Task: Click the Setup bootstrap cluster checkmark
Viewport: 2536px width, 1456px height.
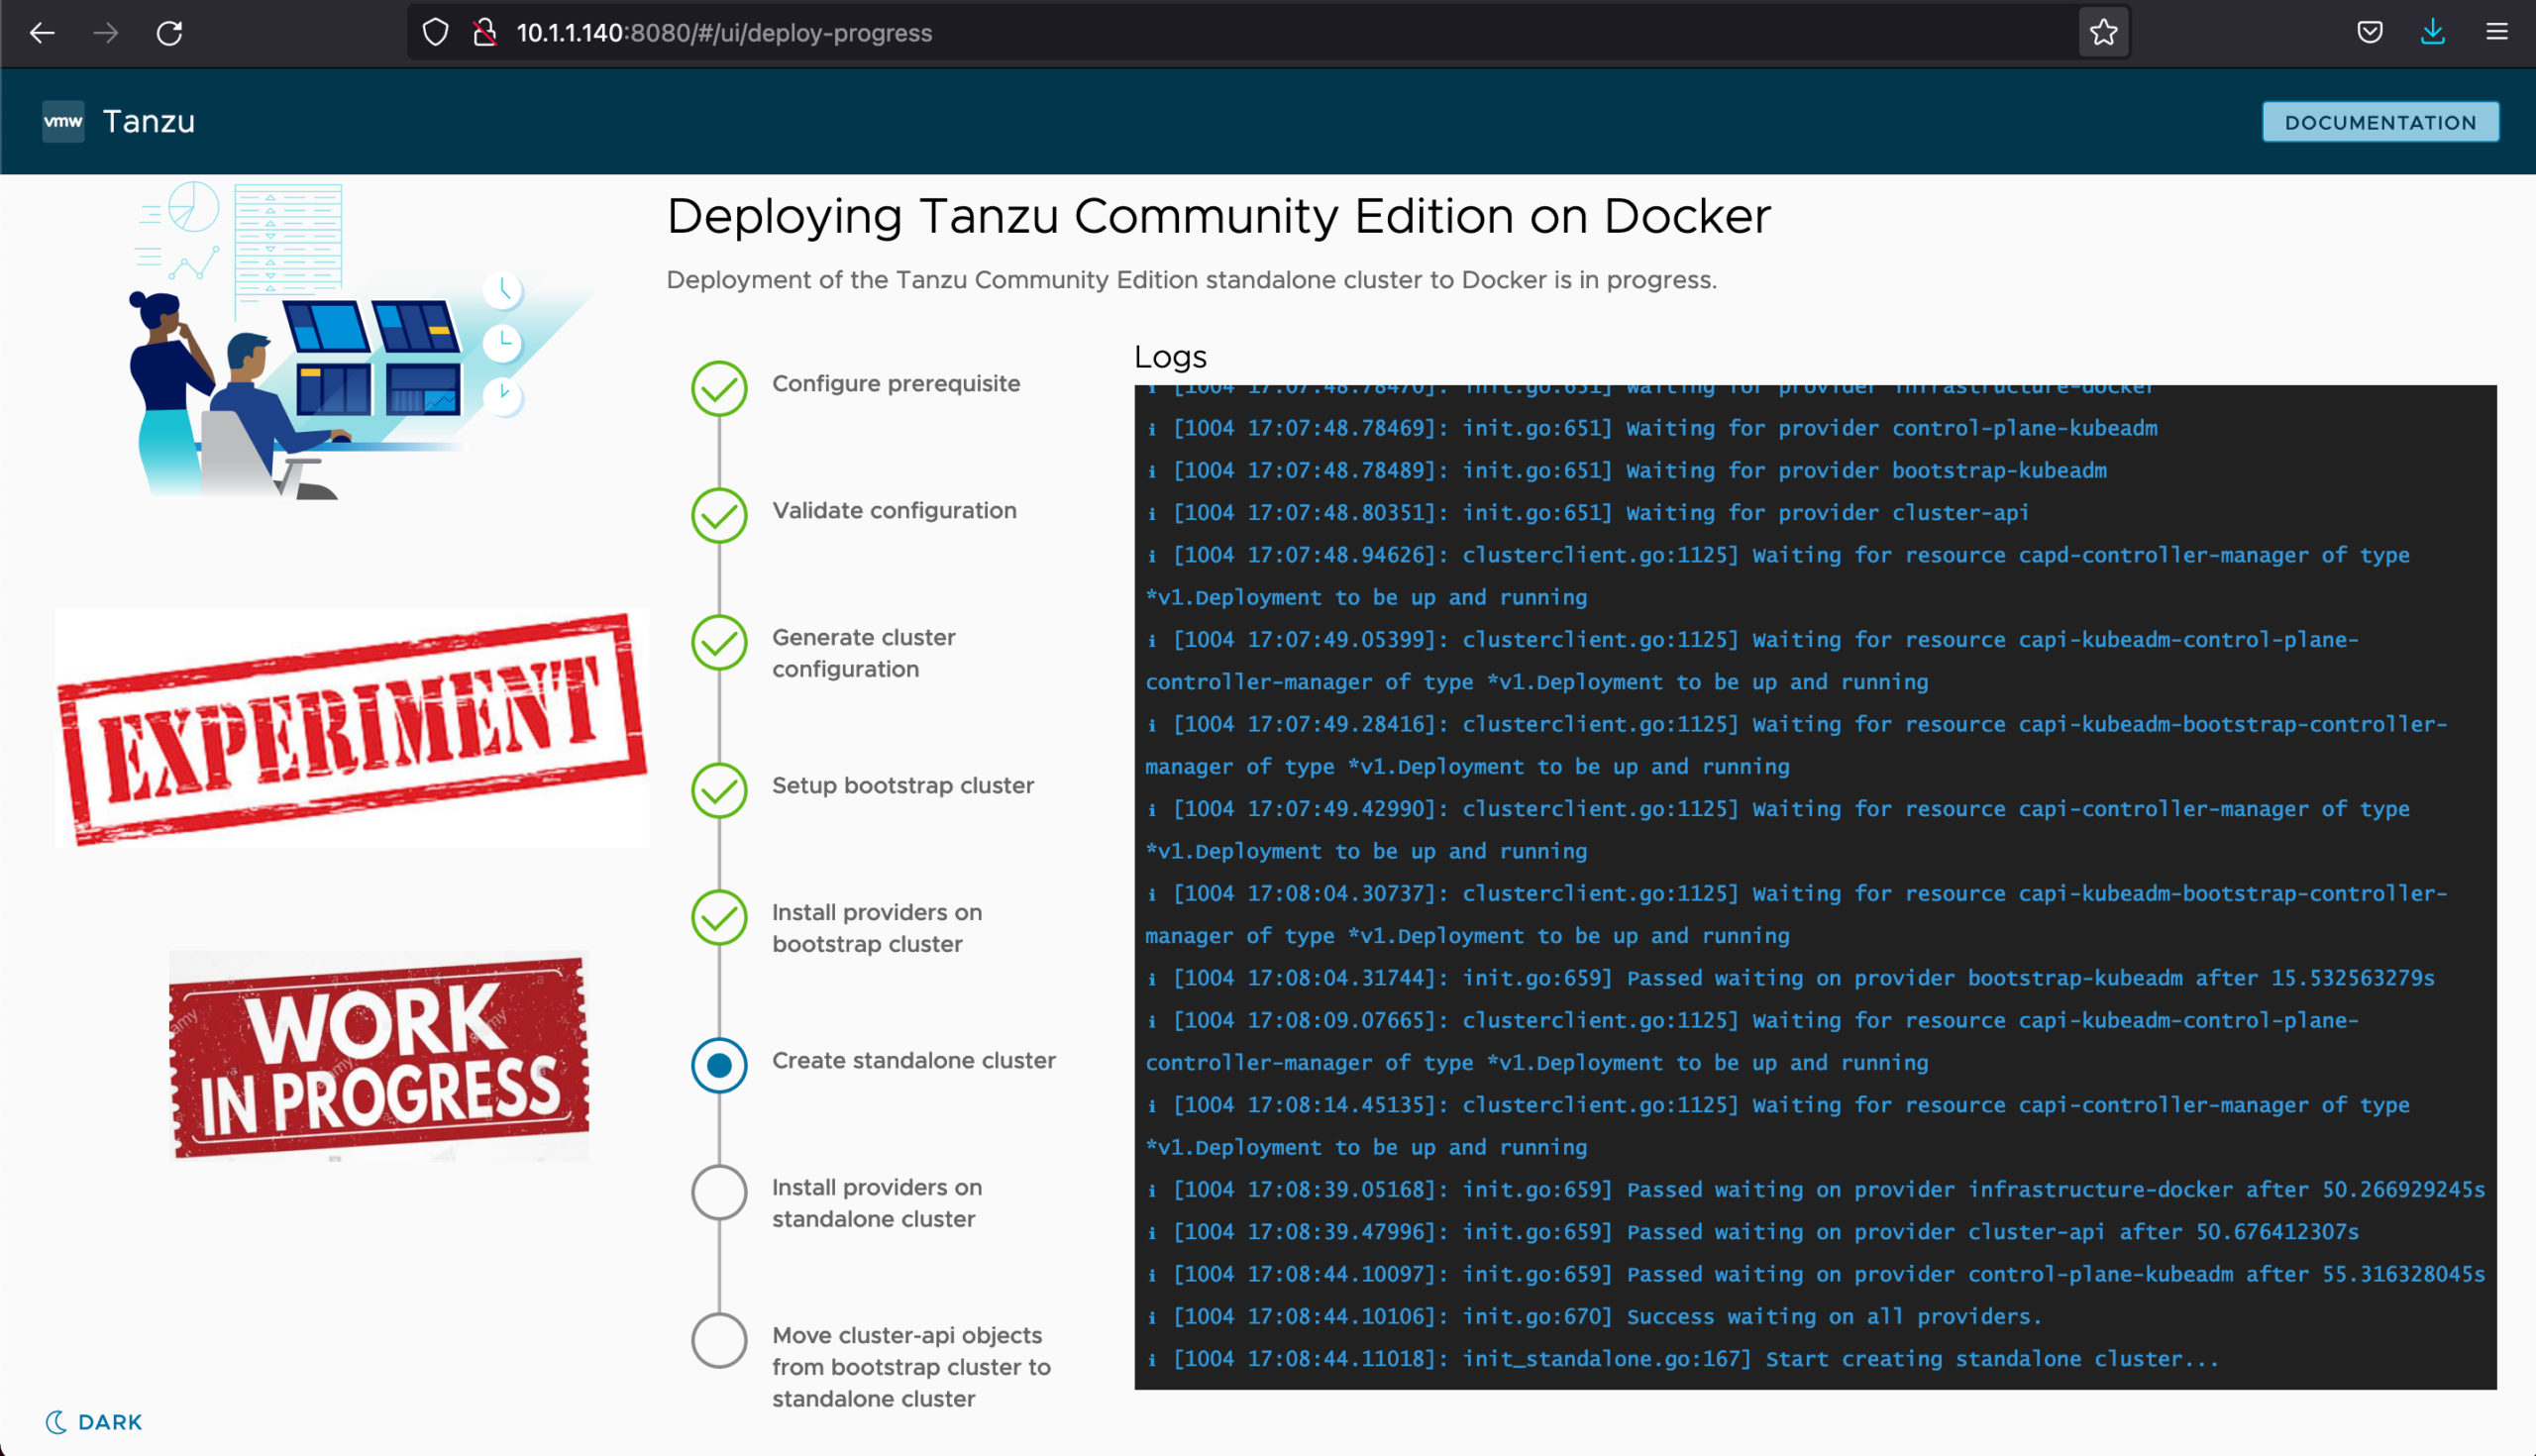Action: click(719, 791)
